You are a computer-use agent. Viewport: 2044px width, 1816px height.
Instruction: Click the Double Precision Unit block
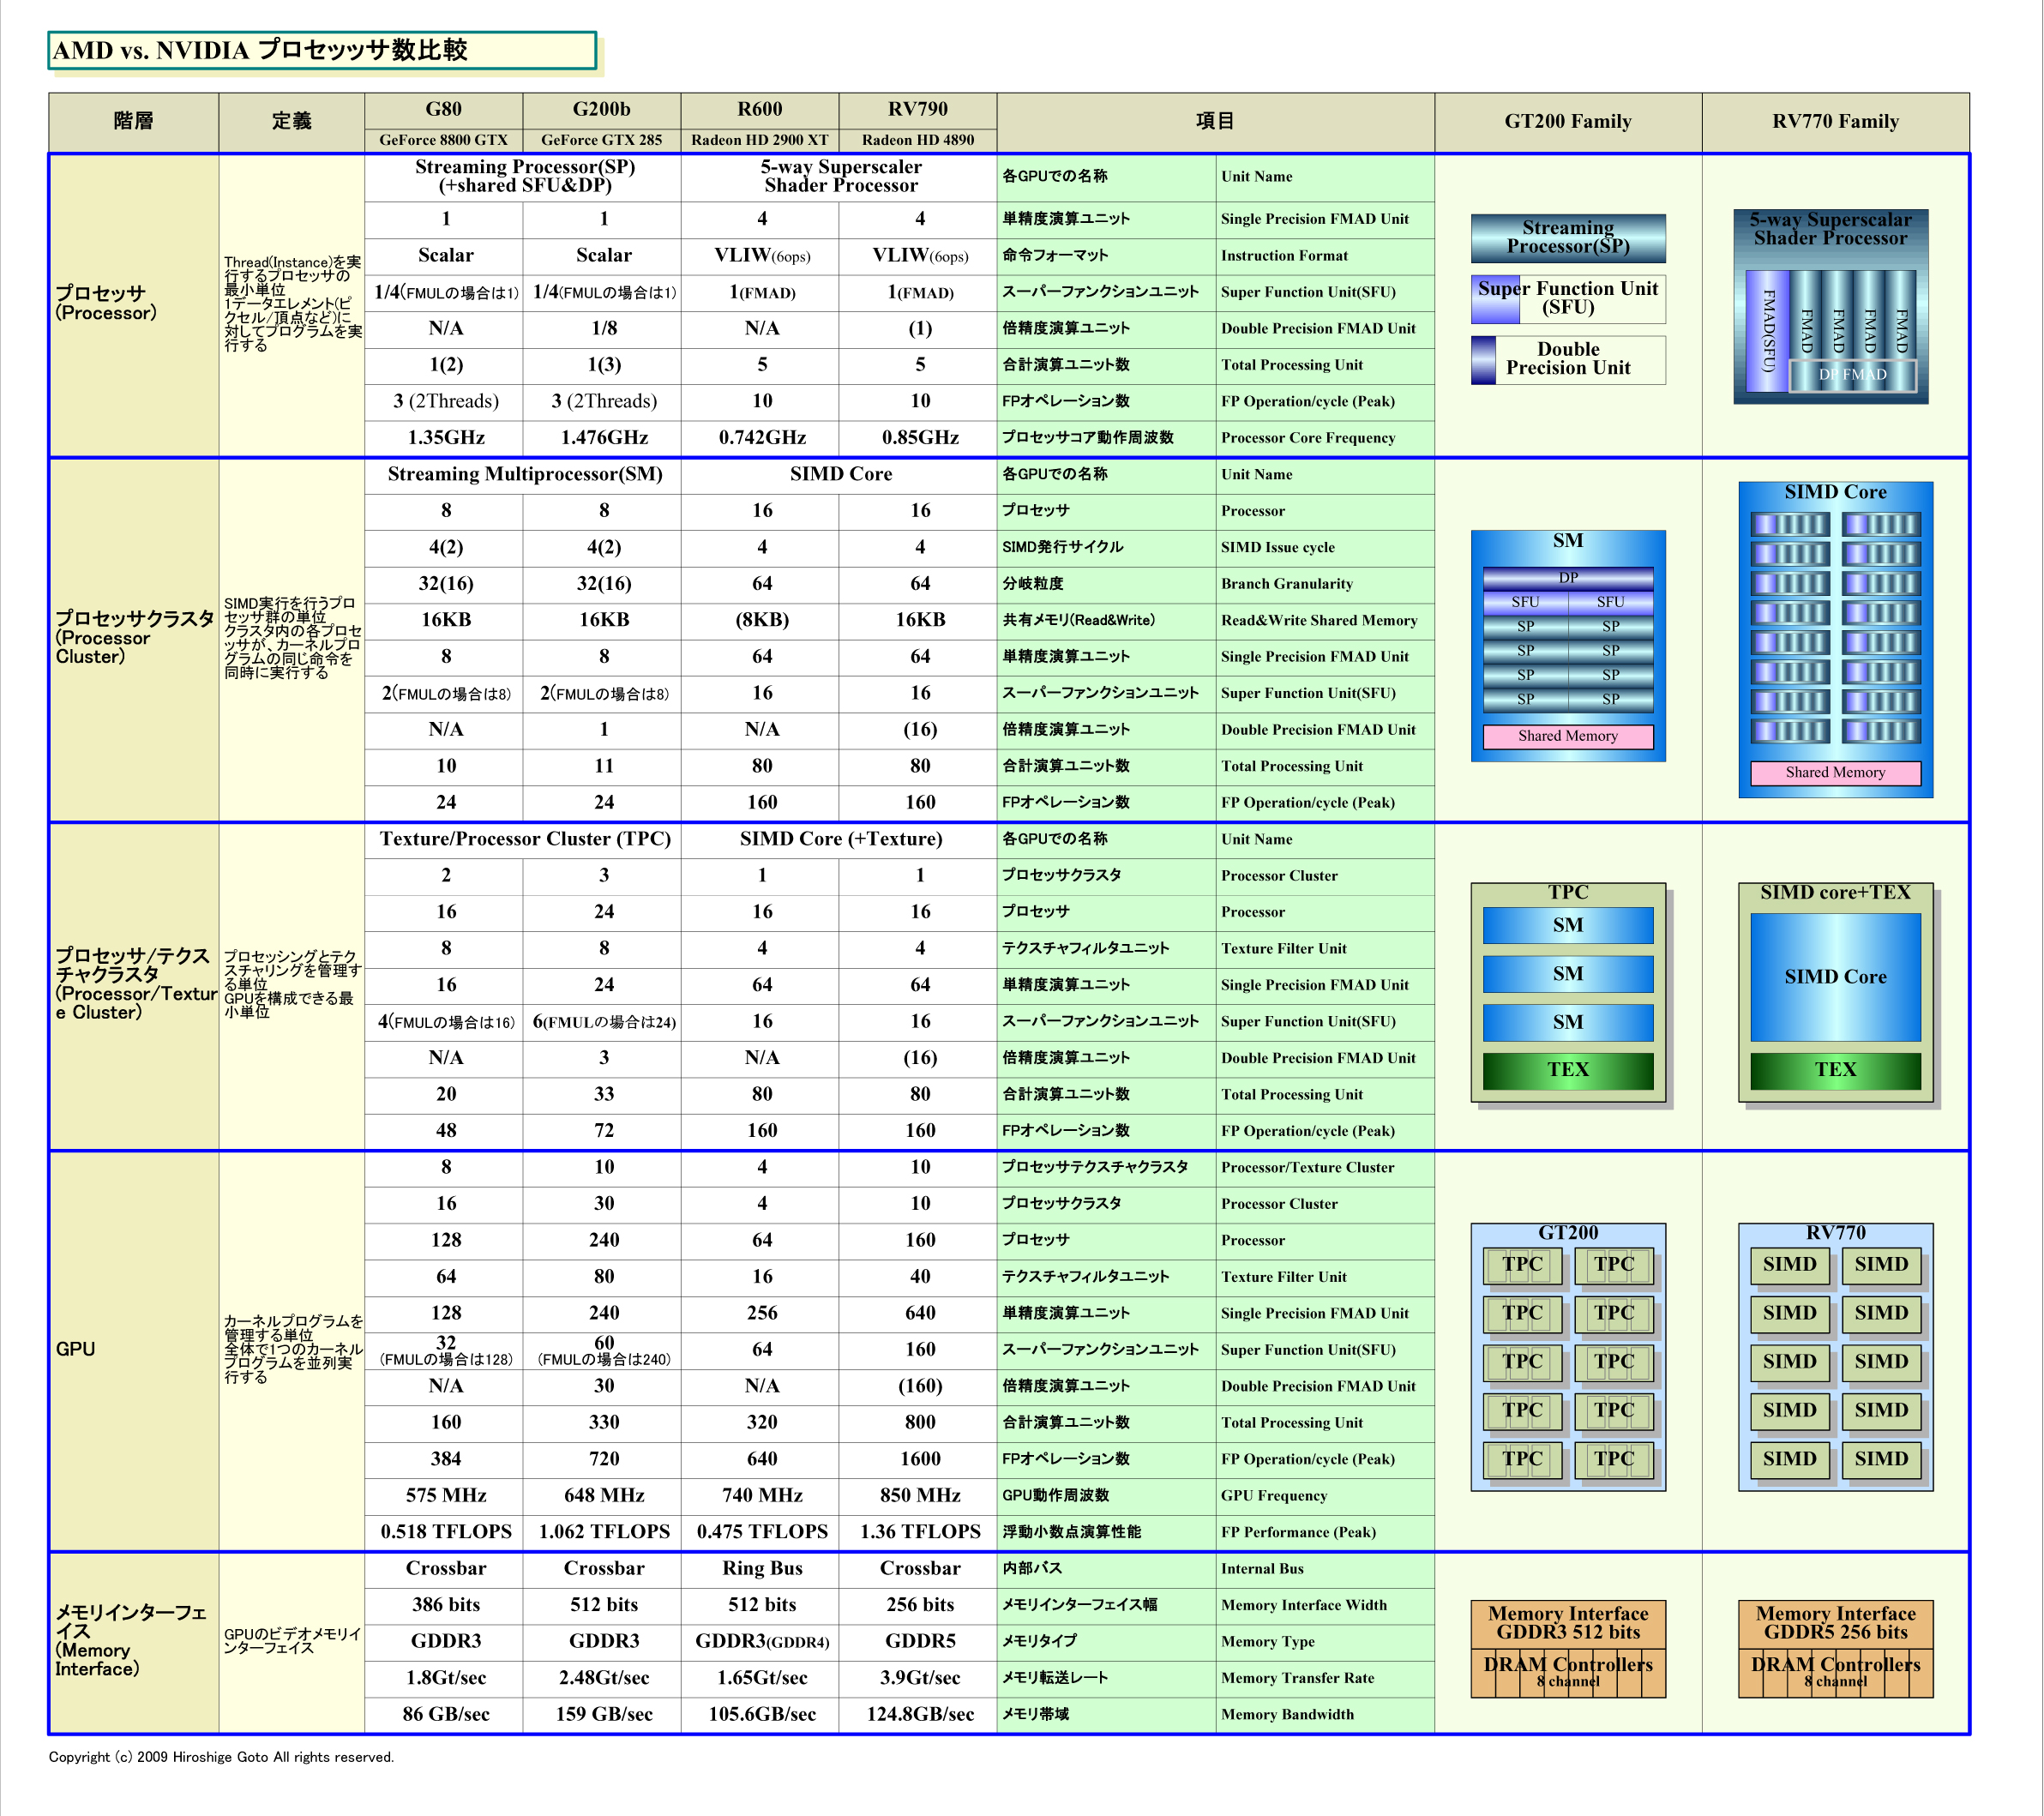coord(1567,359)
